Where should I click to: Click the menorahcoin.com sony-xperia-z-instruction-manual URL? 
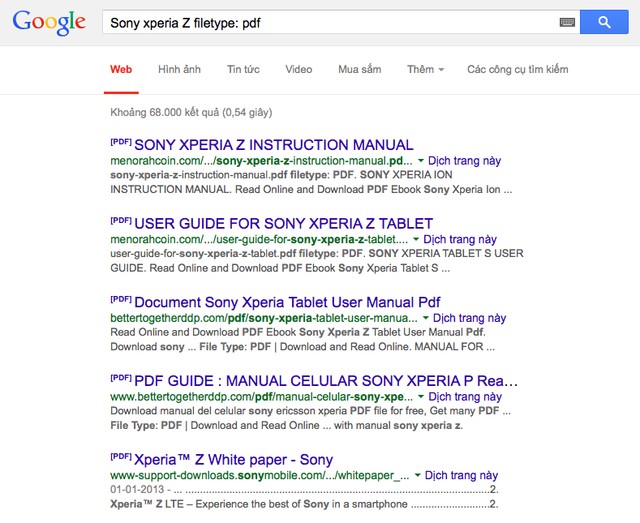coord(261,161)
